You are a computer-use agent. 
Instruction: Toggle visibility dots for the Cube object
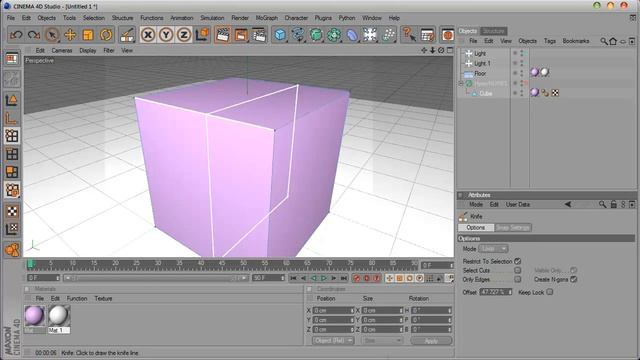(522, 93)
